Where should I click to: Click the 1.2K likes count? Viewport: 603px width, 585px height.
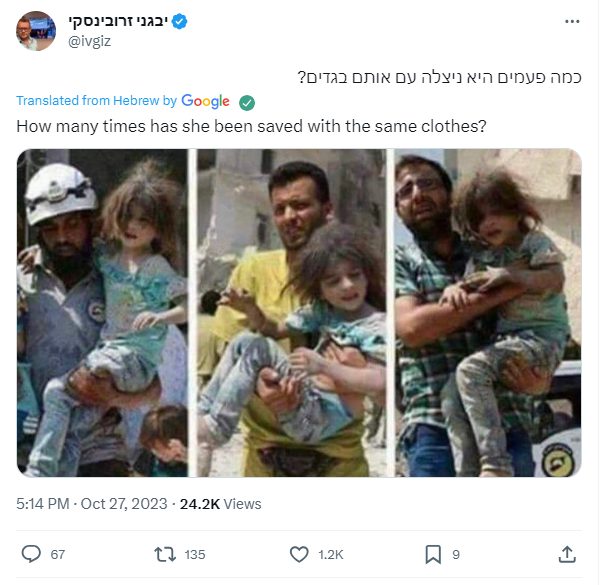[331, 555]
